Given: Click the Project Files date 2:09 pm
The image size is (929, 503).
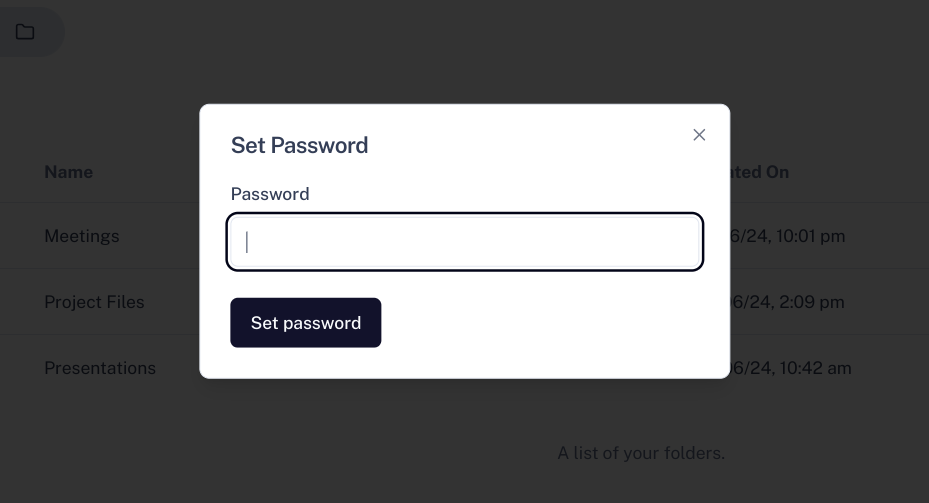Looking at the screenshot, I should (x=788, y=302).
